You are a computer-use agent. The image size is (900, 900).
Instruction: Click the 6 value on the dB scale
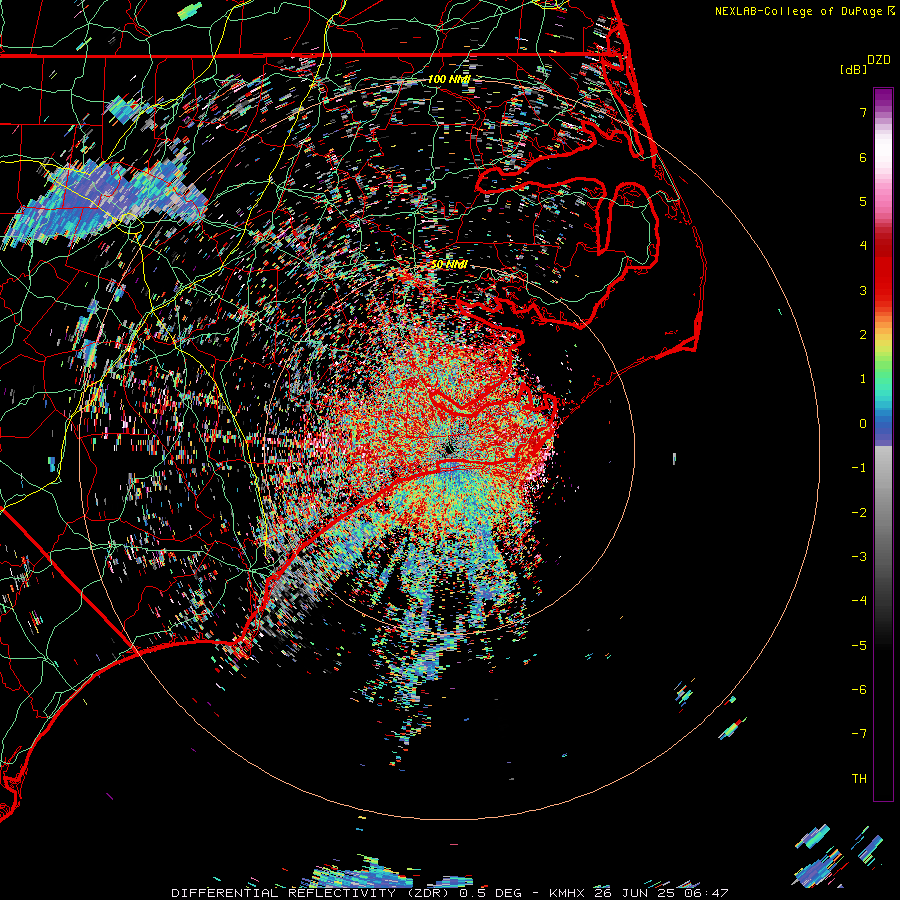click(863, 157)
